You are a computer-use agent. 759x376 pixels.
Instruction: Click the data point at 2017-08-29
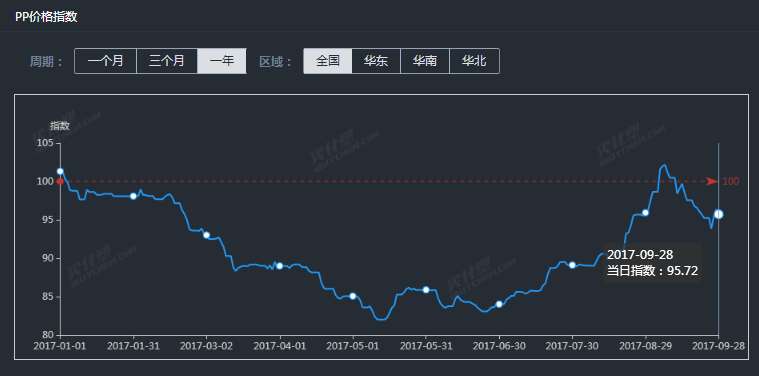click(645, 213)
